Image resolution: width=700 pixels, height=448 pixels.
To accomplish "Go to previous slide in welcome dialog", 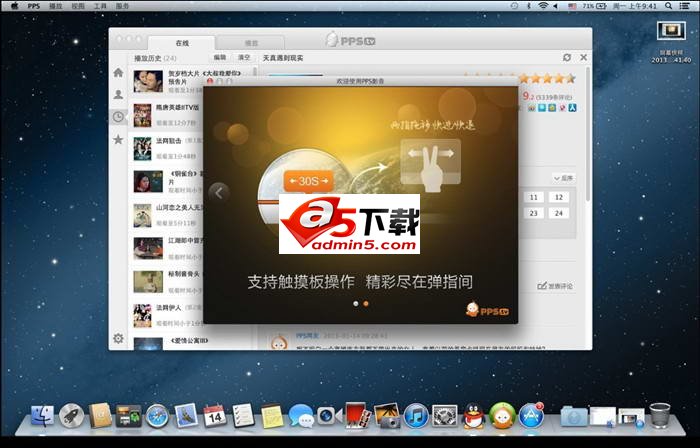I will click(x=219, y=193).
